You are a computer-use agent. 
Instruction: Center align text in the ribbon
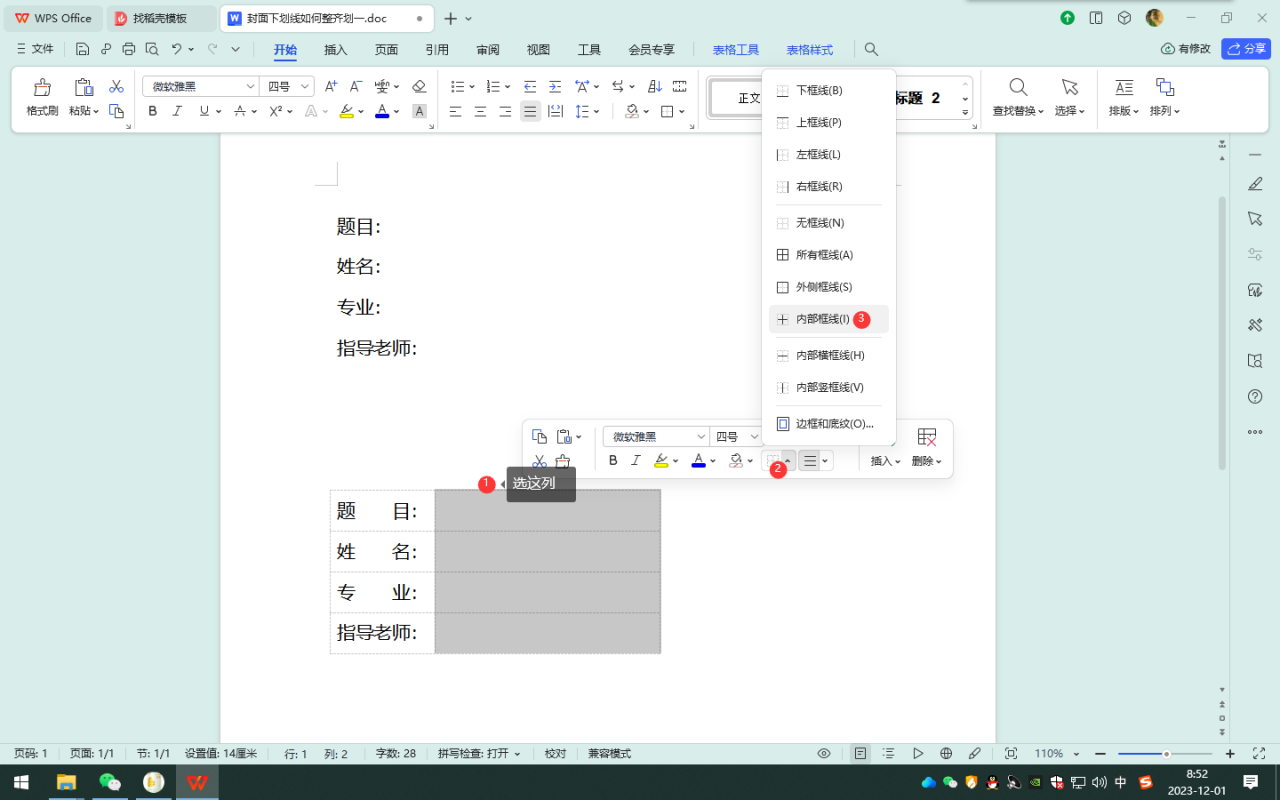(481, 111)
